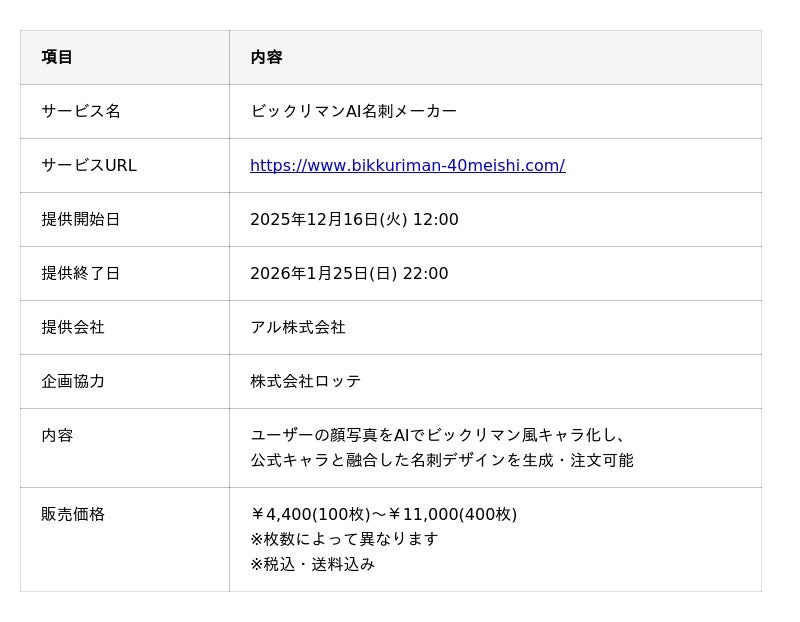This screenshot has width=800, height=622.
Task: Select the サービスURL row label
Action: 89,166
